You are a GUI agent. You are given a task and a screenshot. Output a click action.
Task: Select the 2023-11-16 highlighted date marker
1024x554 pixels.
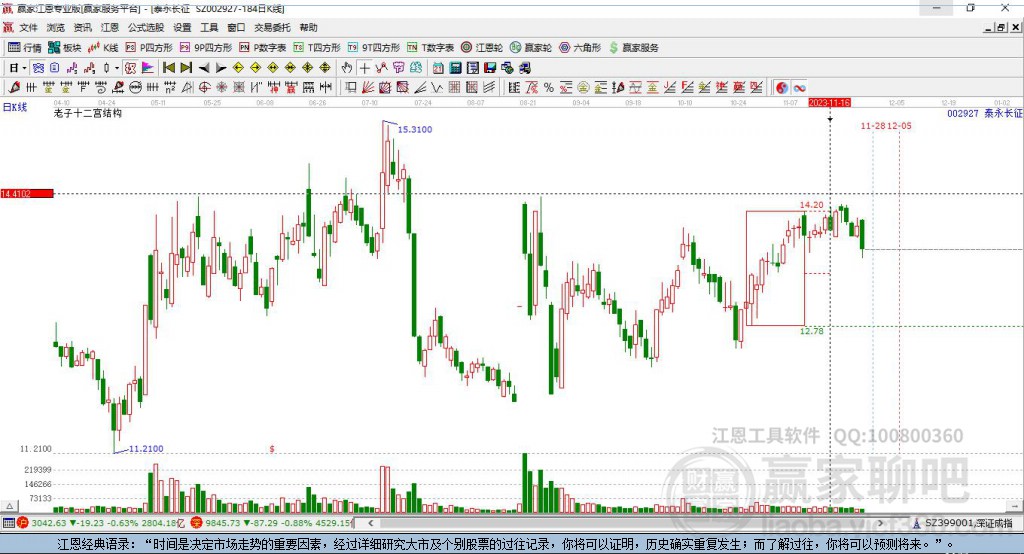(829, 103)
